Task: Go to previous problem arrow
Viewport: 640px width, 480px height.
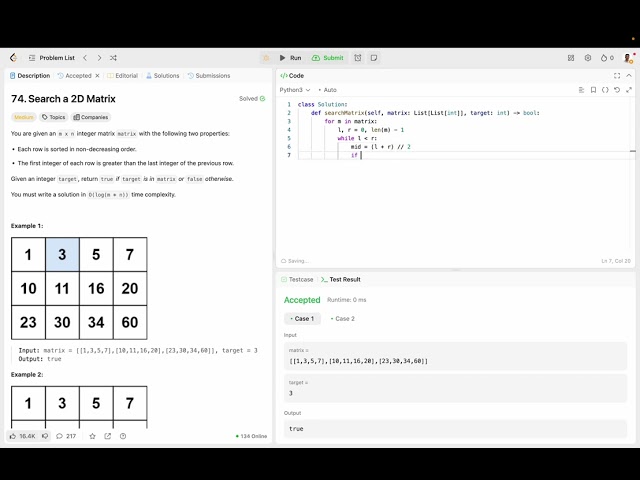Action: pyautogui.click(x=85, y=58)
